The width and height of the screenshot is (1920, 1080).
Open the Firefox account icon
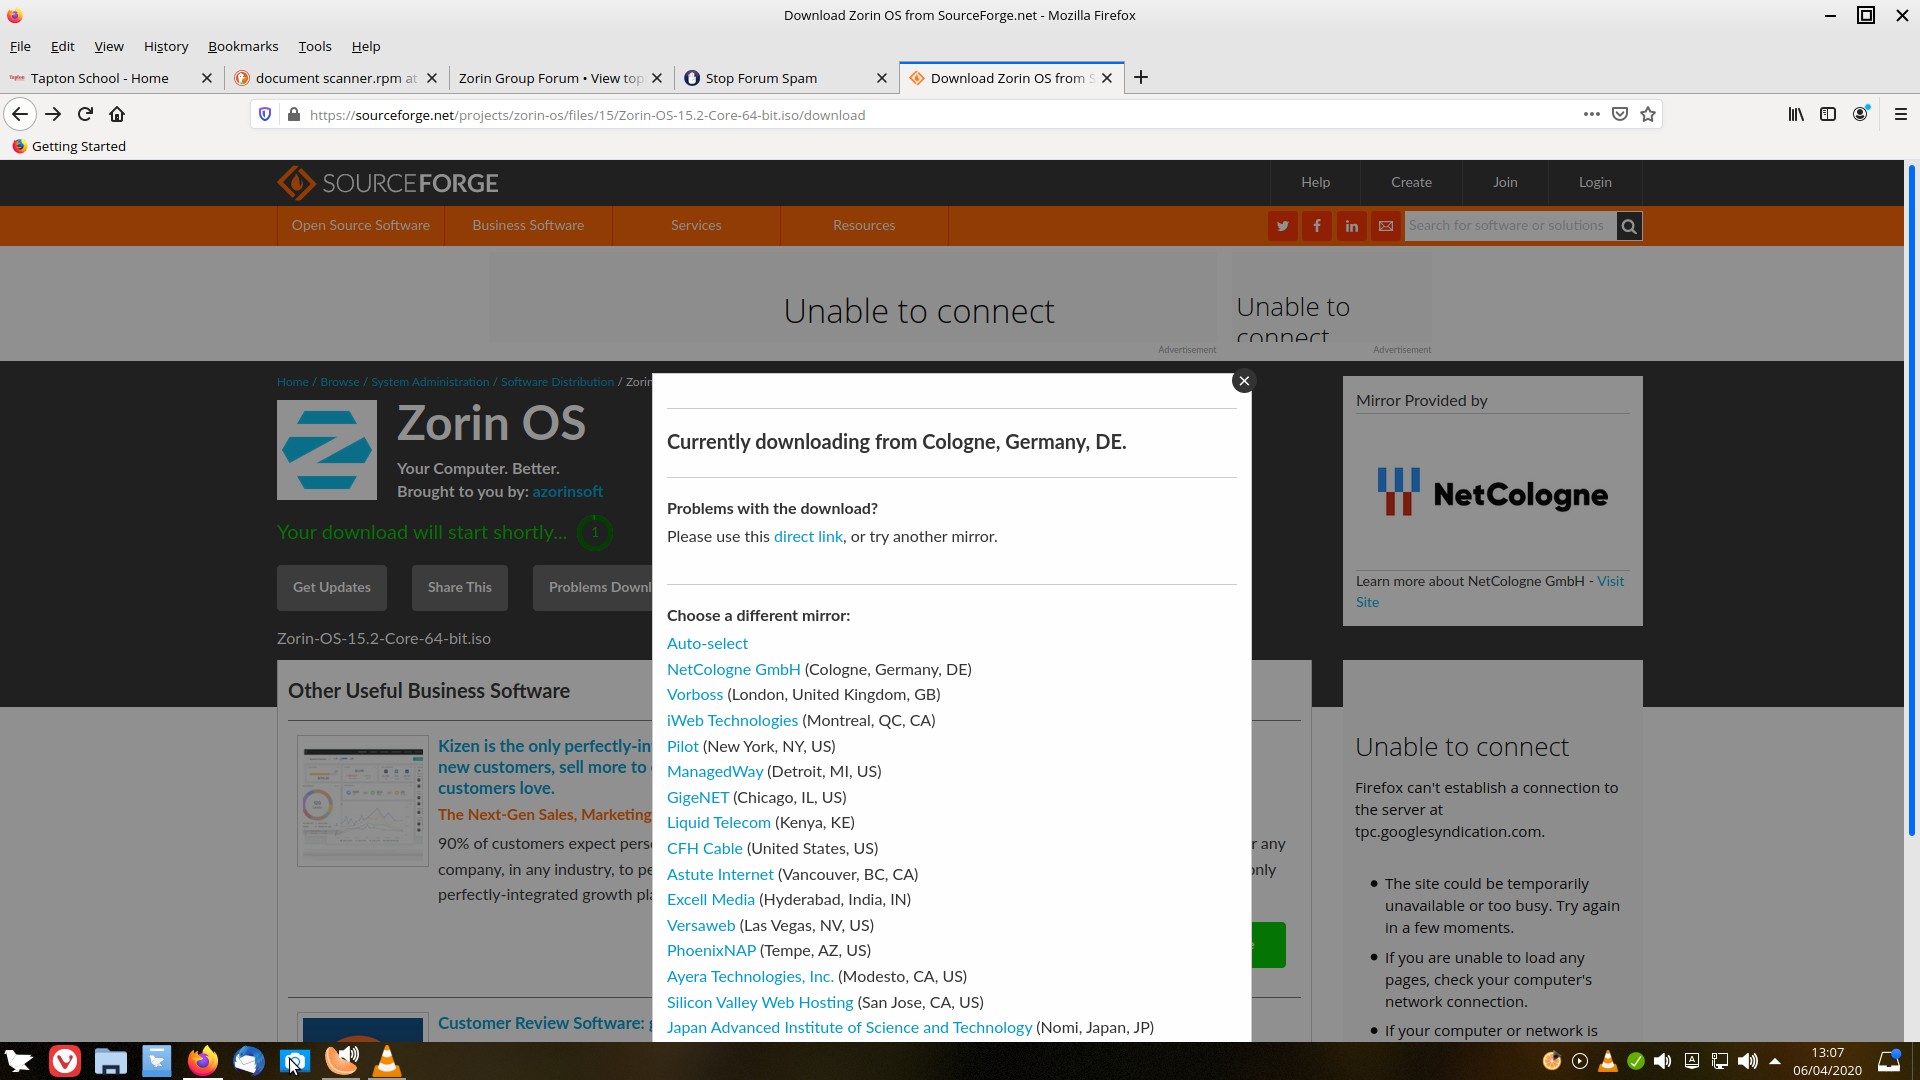coord(1860,114)
